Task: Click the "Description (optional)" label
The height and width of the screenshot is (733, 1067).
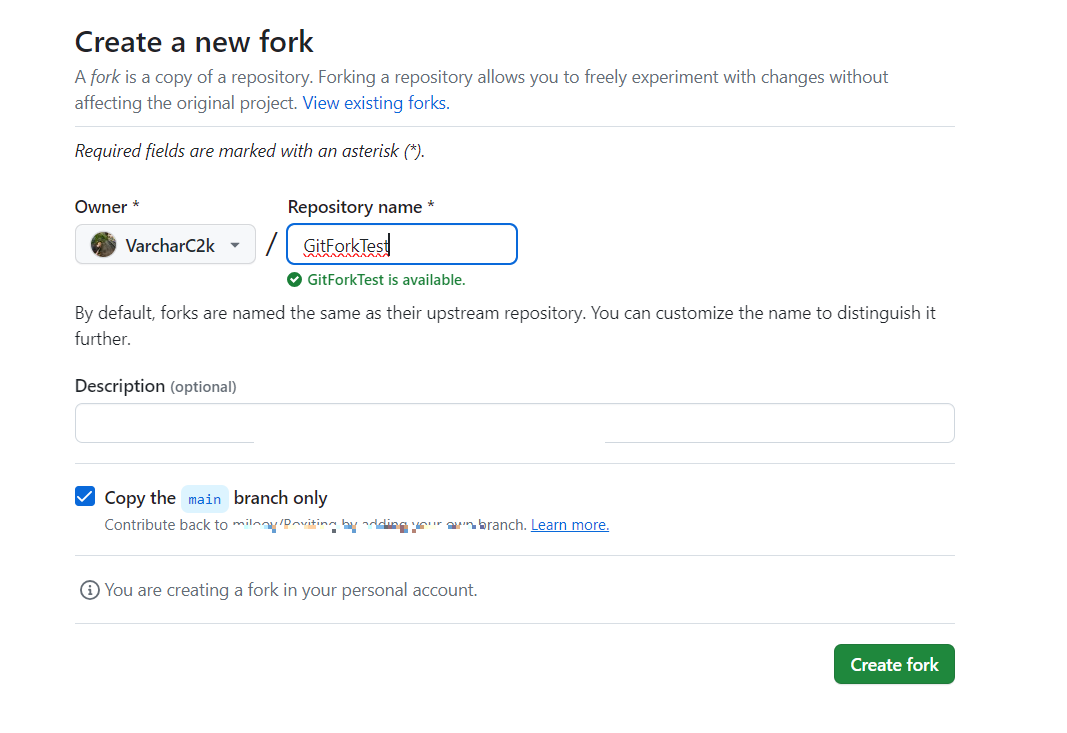Action: point(155,386)
